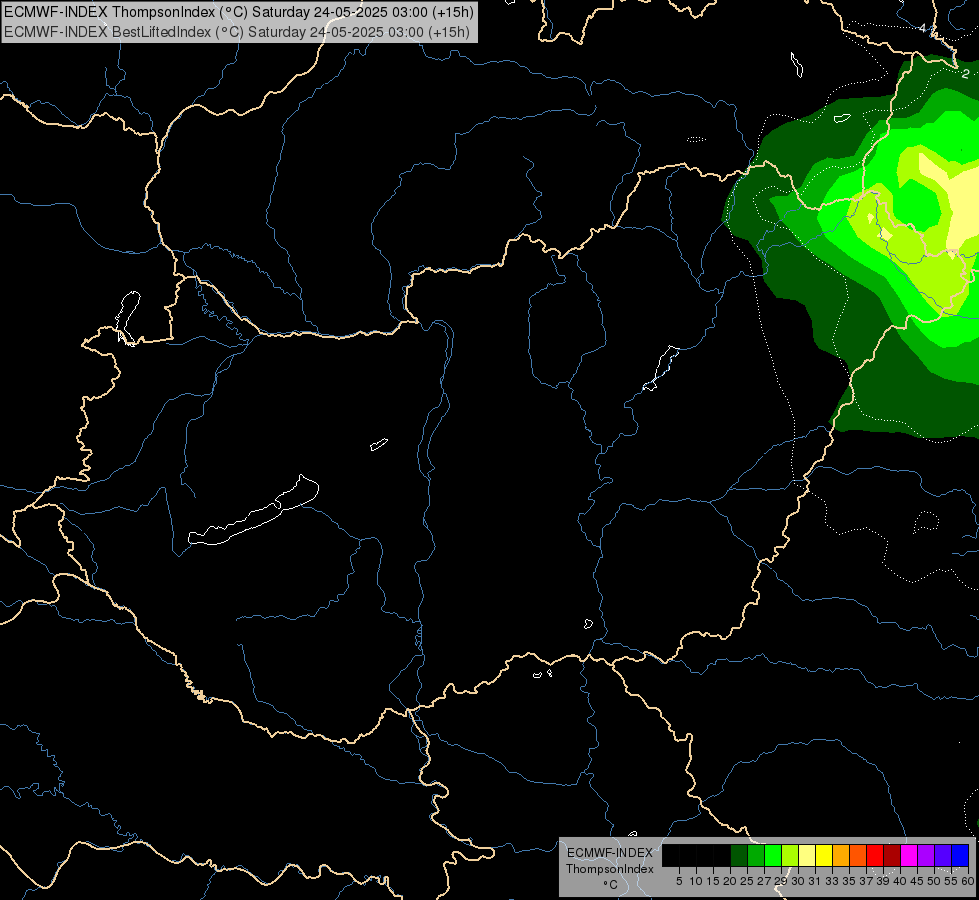This screenshot has width=979, height=900.
Task: Click the bright red 37–39 legend swatch
Action: click(875, 855)
